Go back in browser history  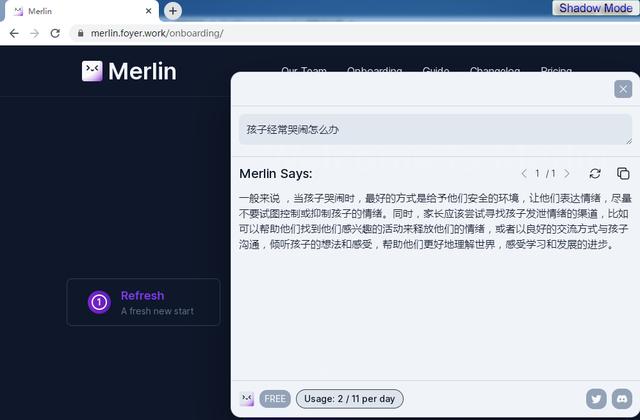point(14,33)
